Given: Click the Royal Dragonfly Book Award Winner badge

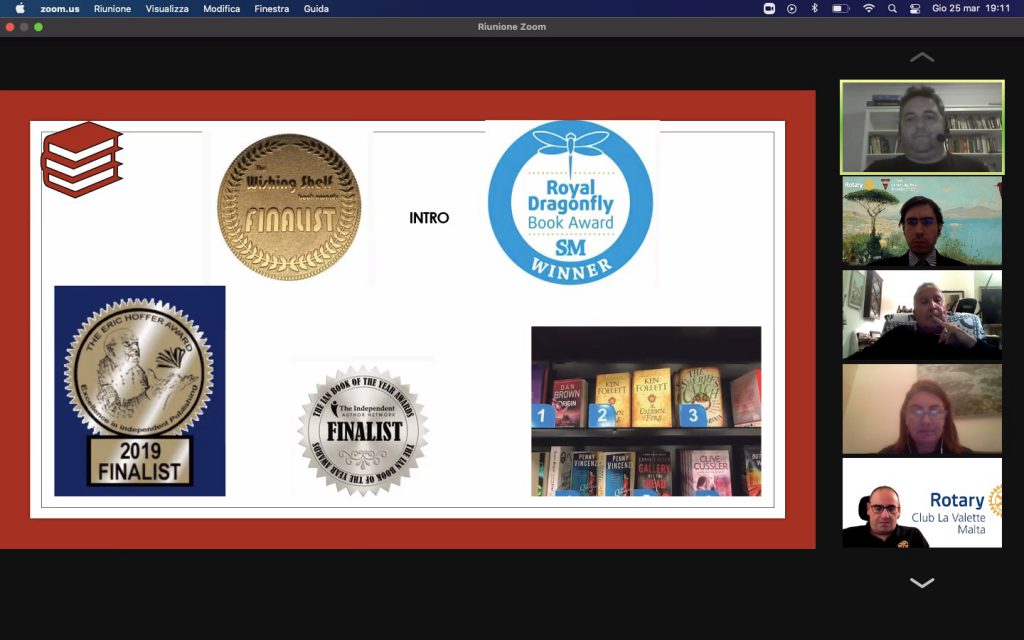Looking at the screenshot, I should tap(570, 202).
